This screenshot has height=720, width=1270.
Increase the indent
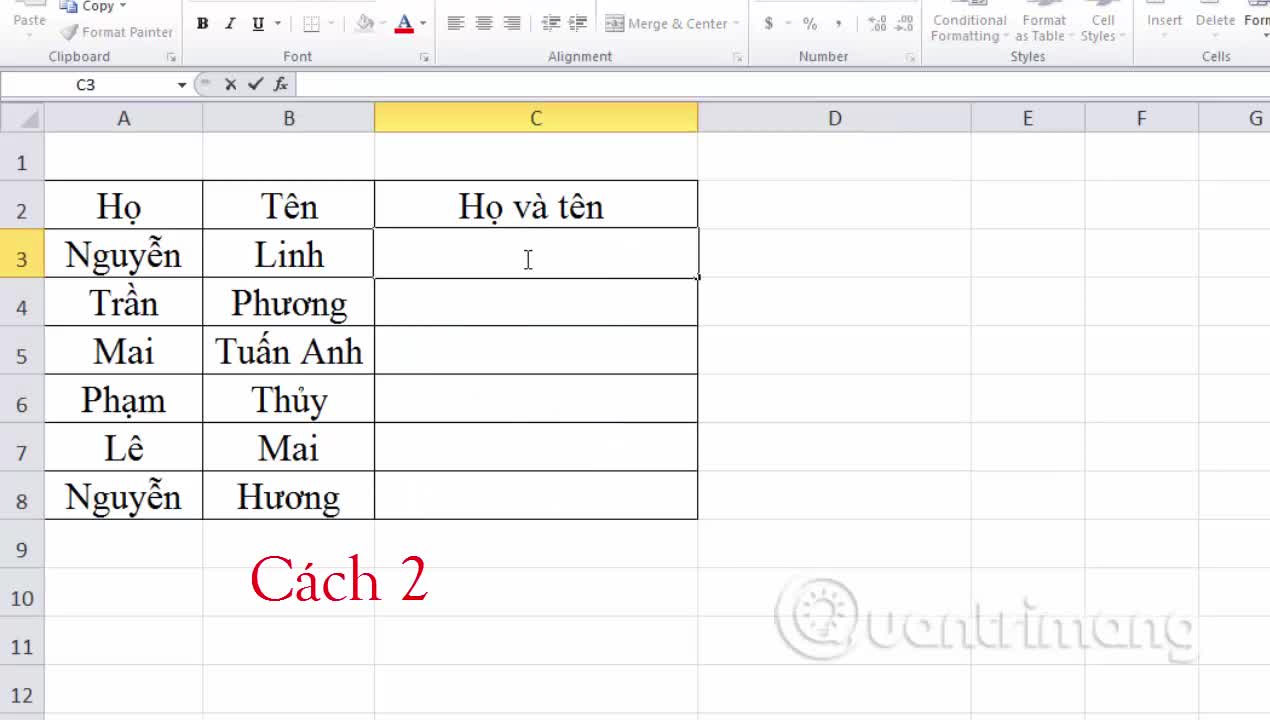coord(578,23)
